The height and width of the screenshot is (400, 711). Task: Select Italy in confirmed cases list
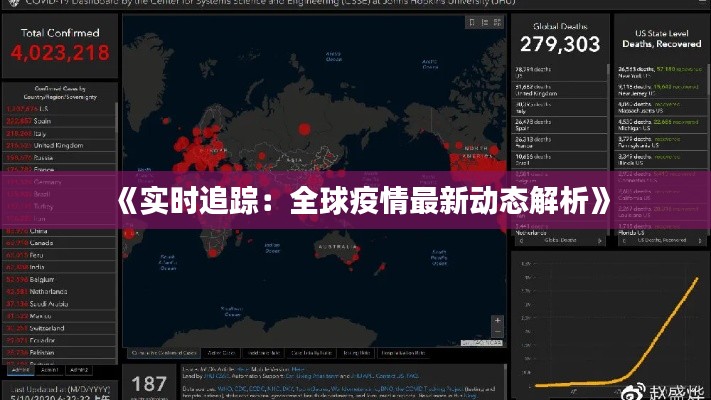click(x=59, y=133)
